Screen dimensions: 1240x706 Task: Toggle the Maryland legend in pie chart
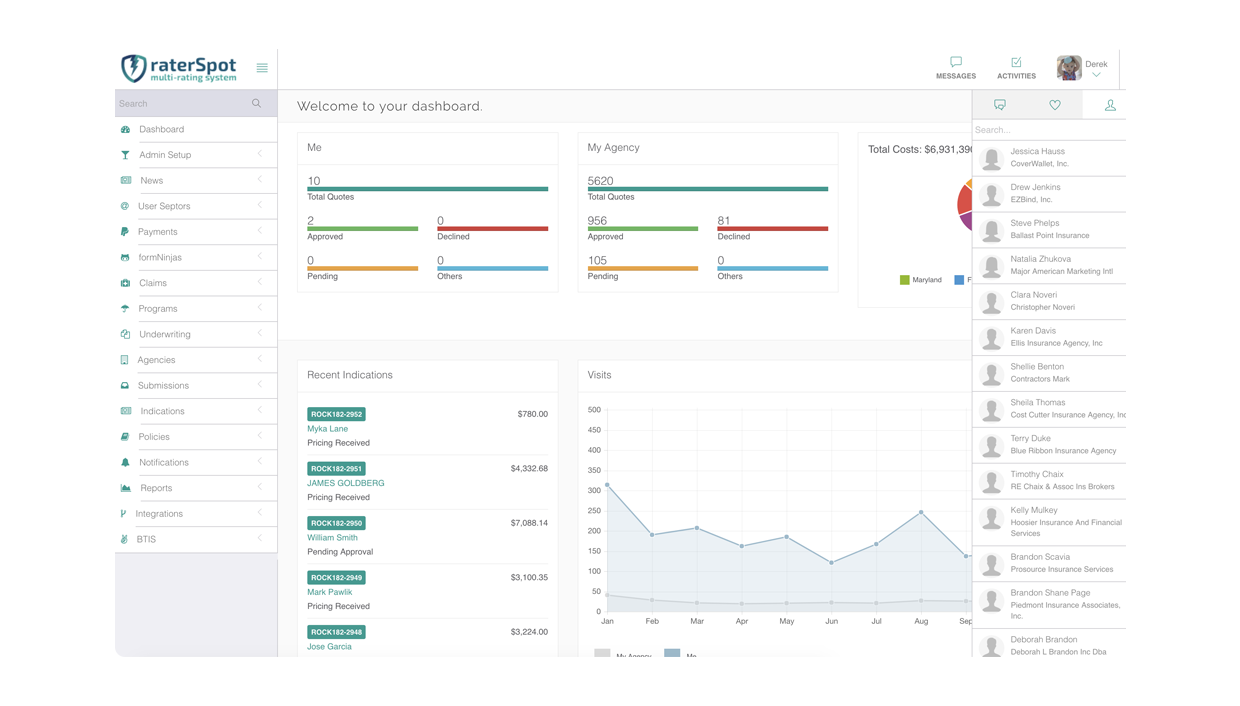pyautogui.click(x=920, y=280)
